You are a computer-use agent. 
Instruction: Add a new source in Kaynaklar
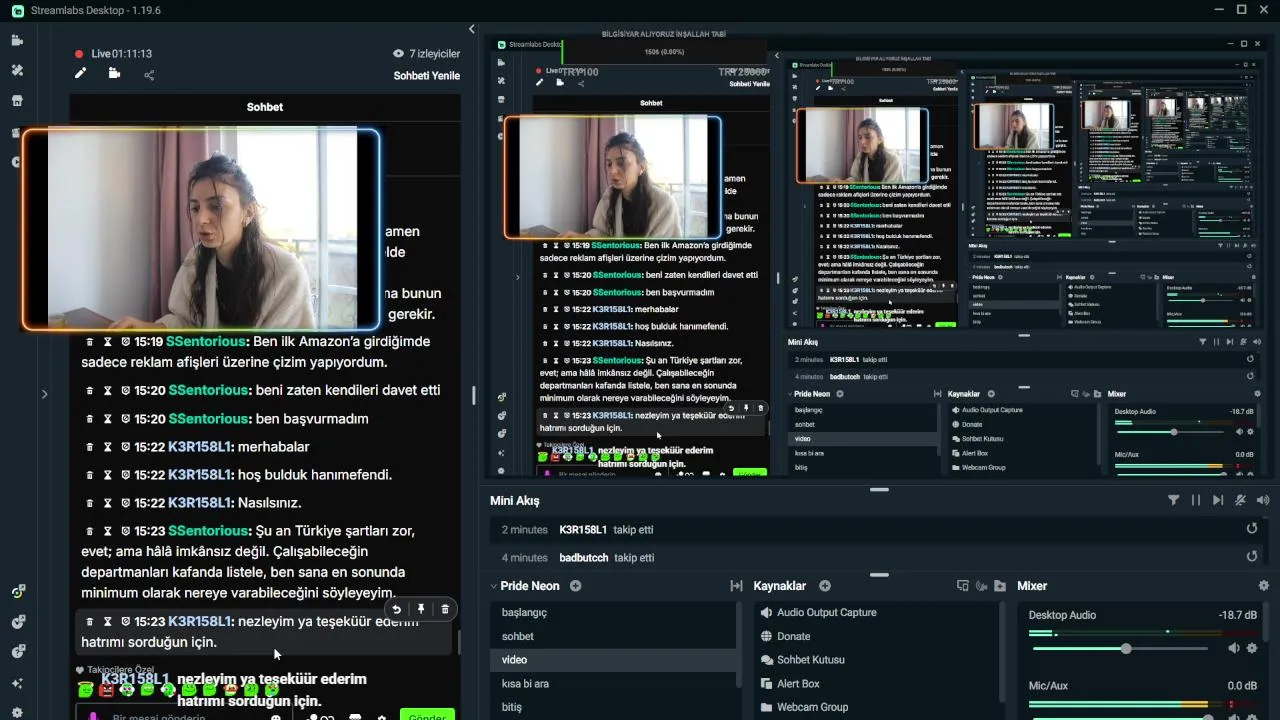click(825, 586)
